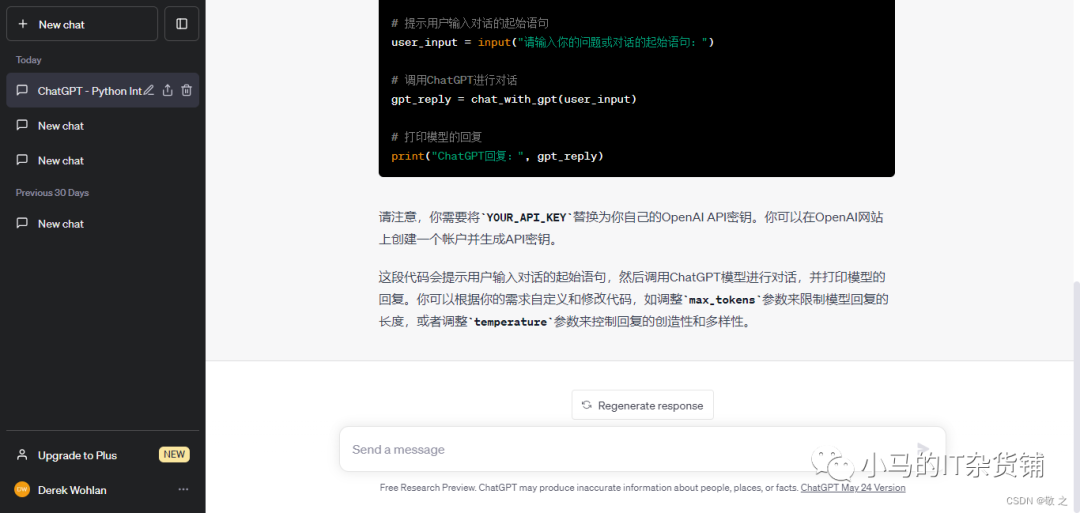Delete selected chat with the trash icon
This screenshot has width=1080, height=513.
point(186,91)
